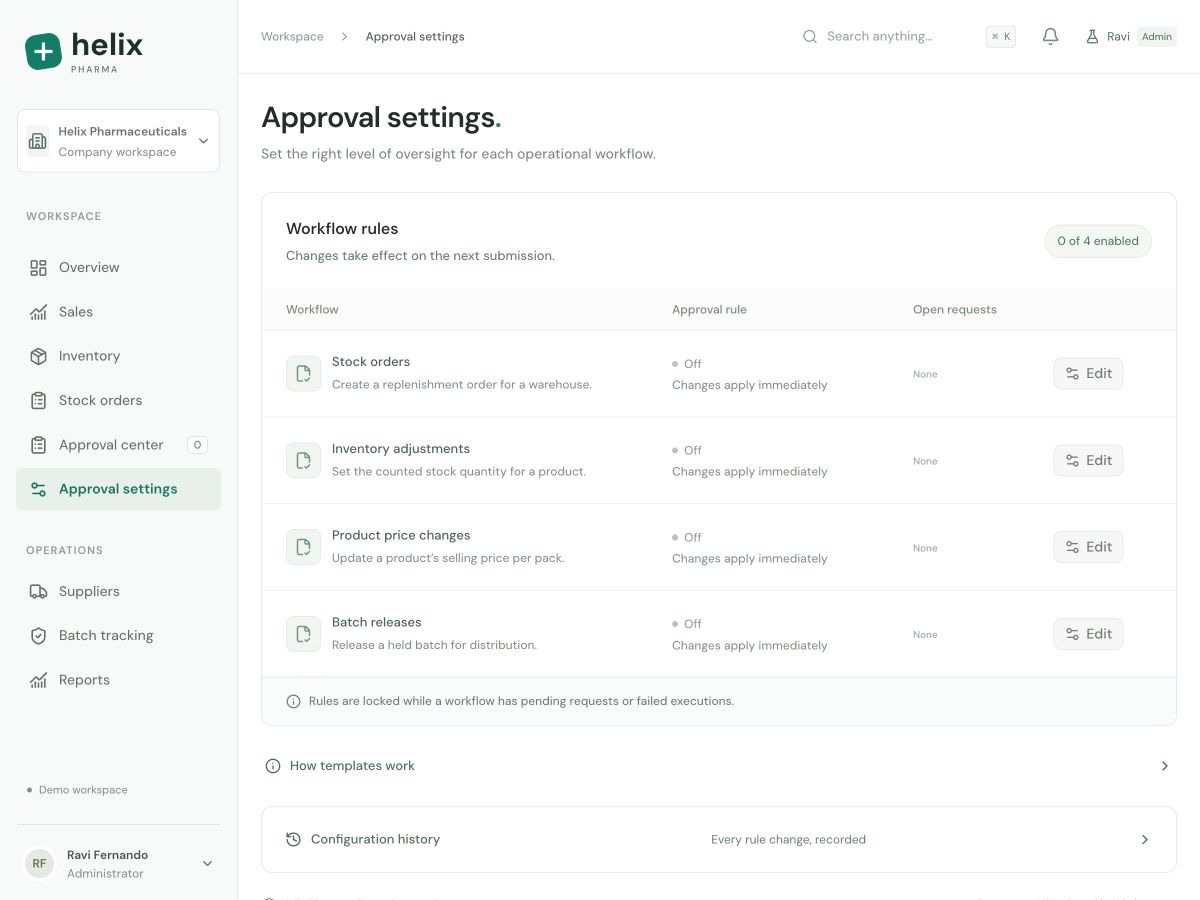Click 'Every rule change, recorded' text

coord(788,840)
